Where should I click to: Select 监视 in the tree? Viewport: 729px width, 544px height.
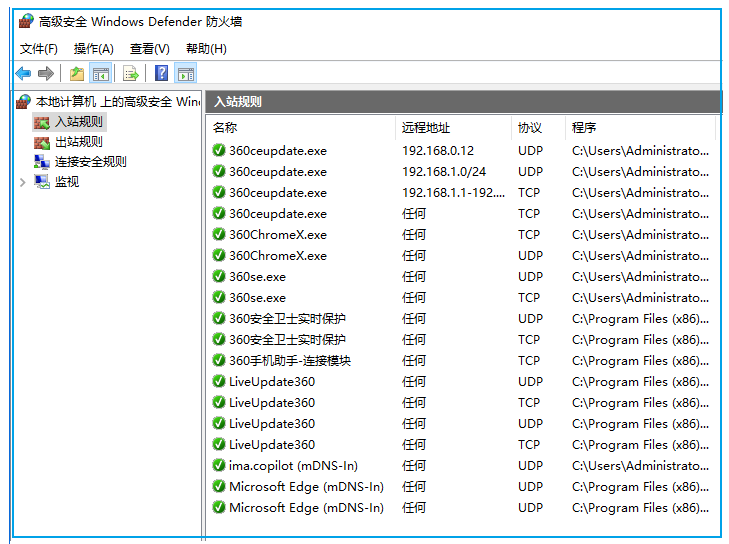67,182
